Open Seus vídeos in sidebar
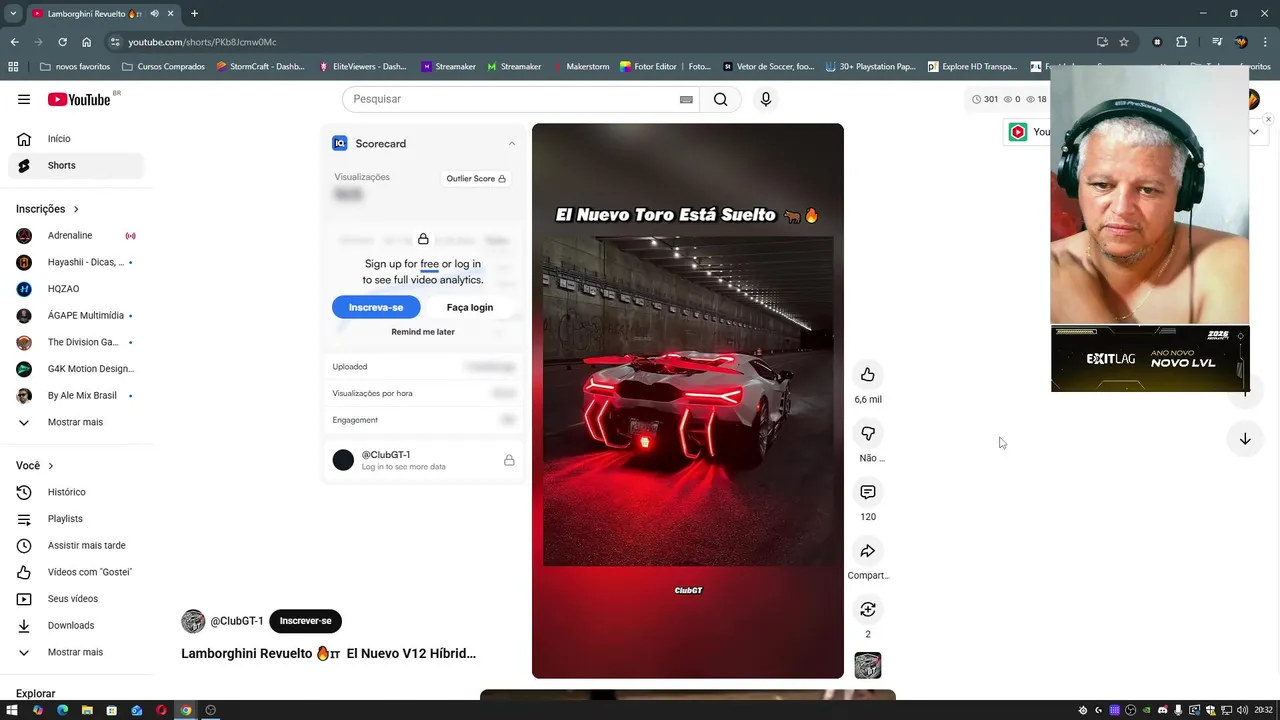The height and width of the screenshot is (720, 1280). point(76,599)
